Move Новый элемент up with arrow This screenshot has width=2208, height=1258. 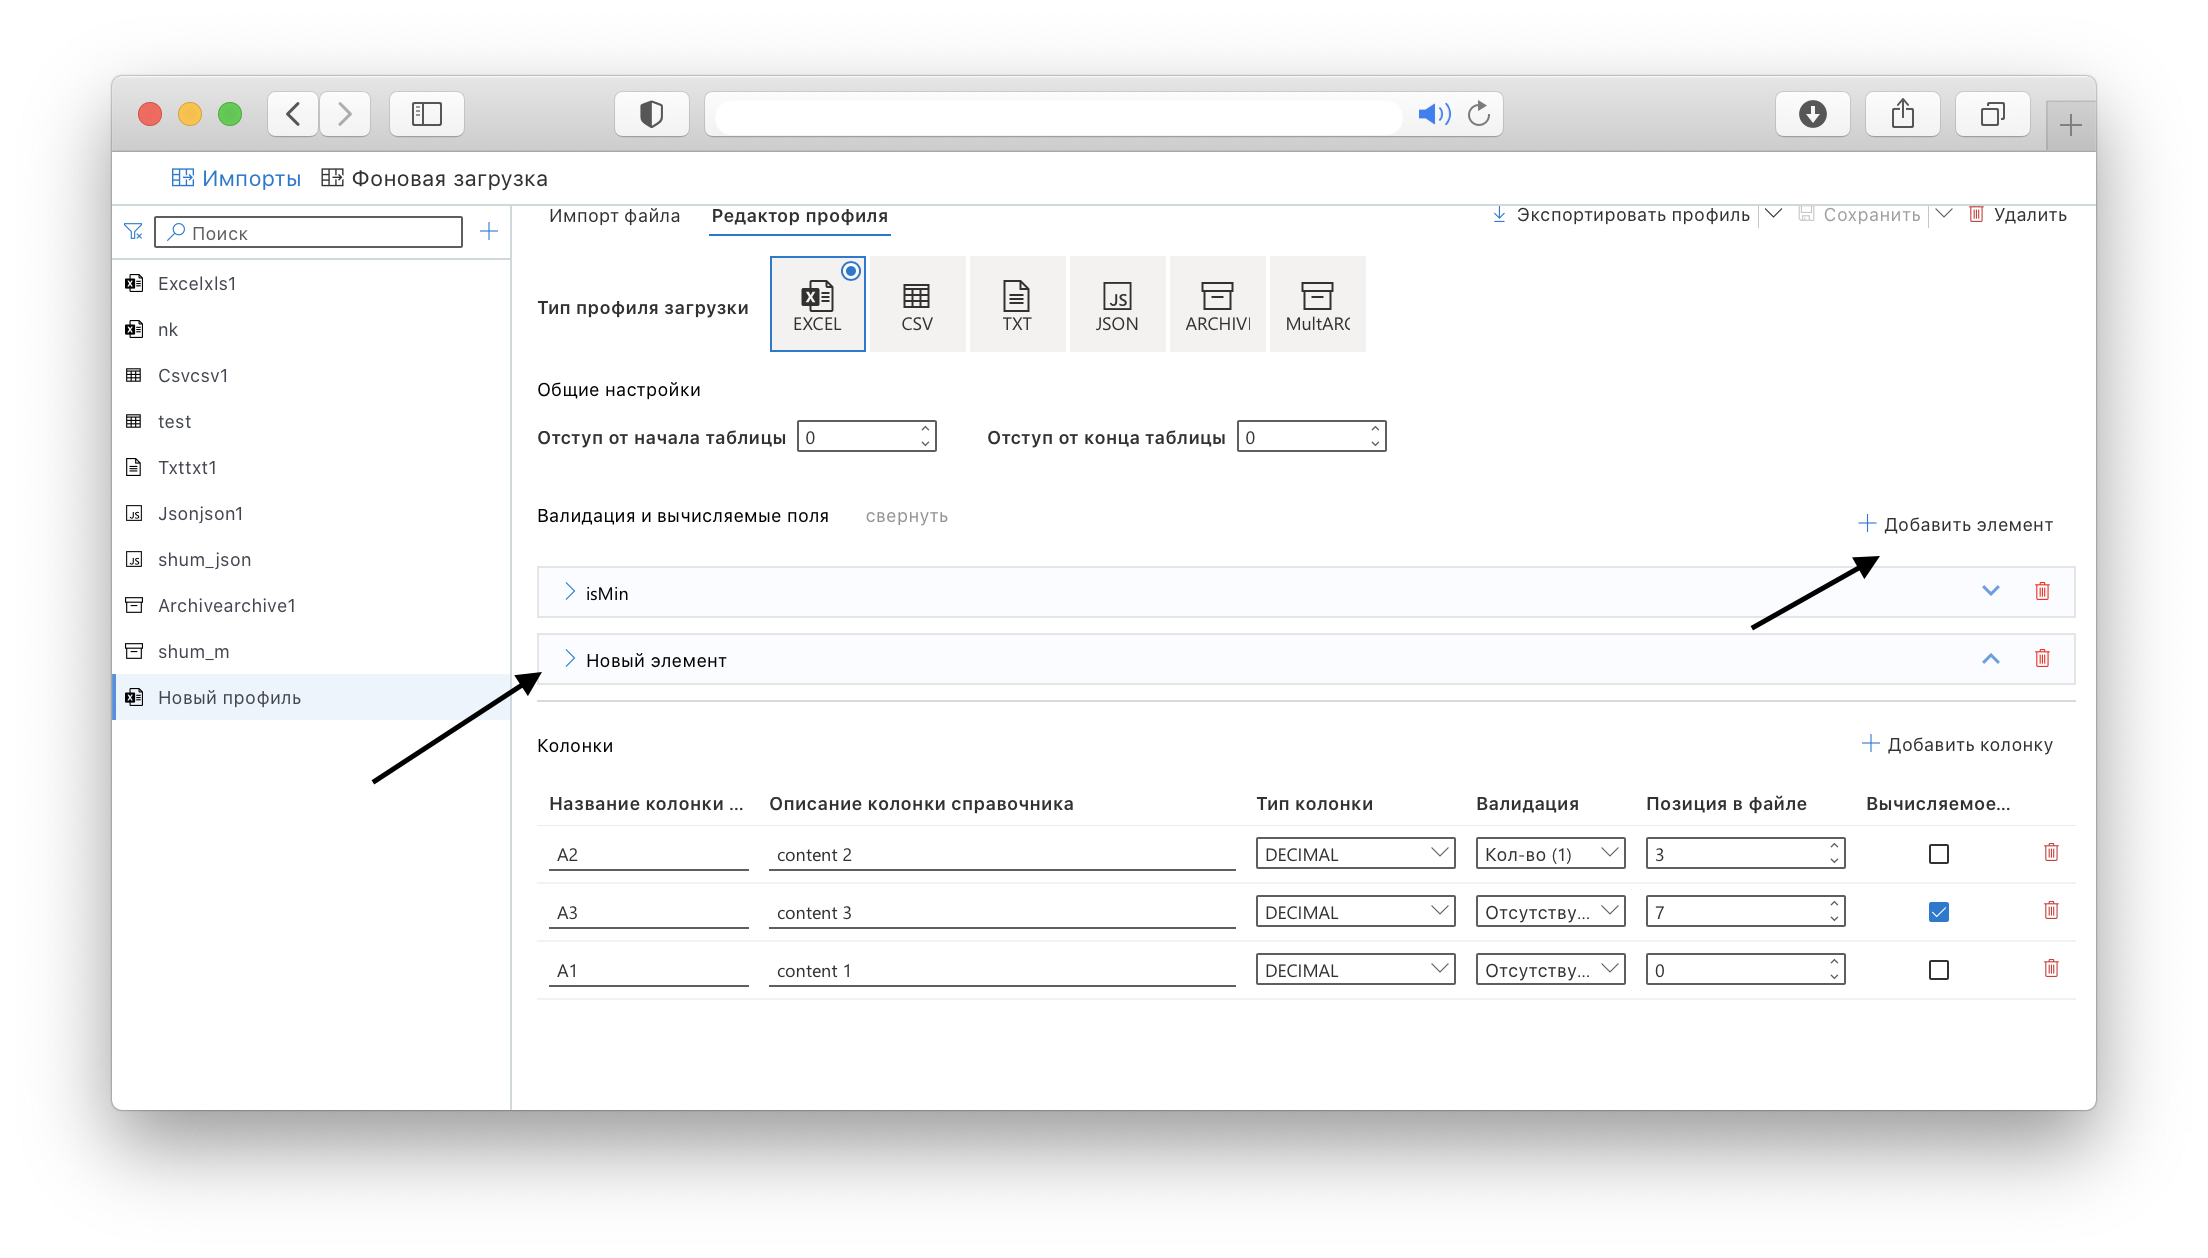1991,658
